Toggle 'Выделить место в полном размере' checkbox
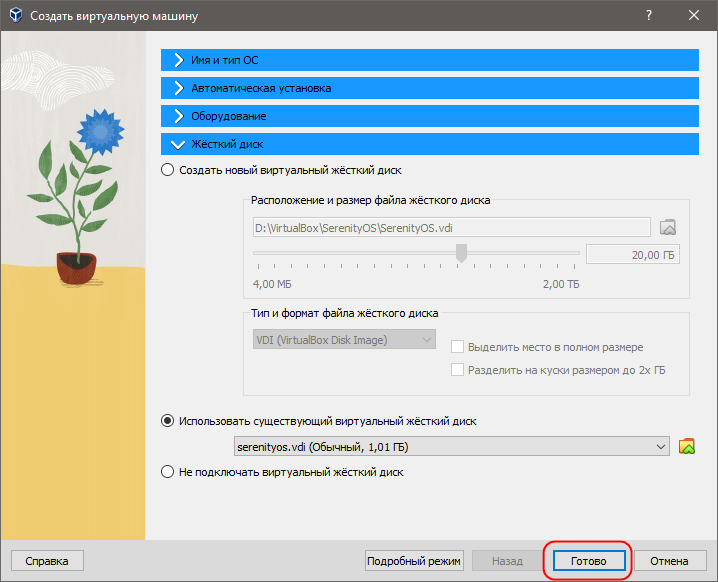Image resolution: width=718 pixels, height=582 pixels. (457, 347)
